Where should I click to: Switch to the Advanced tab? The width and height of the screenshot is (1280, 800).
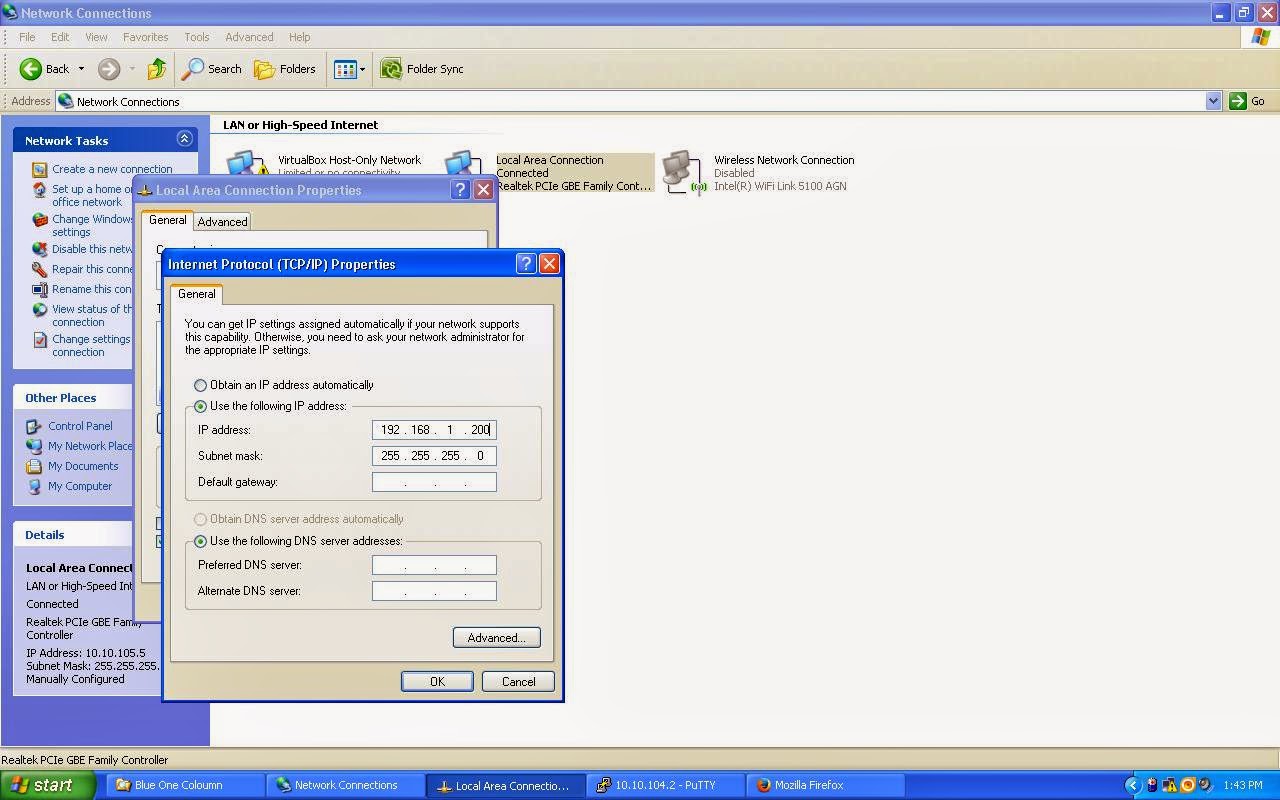(x=222, y=221)
